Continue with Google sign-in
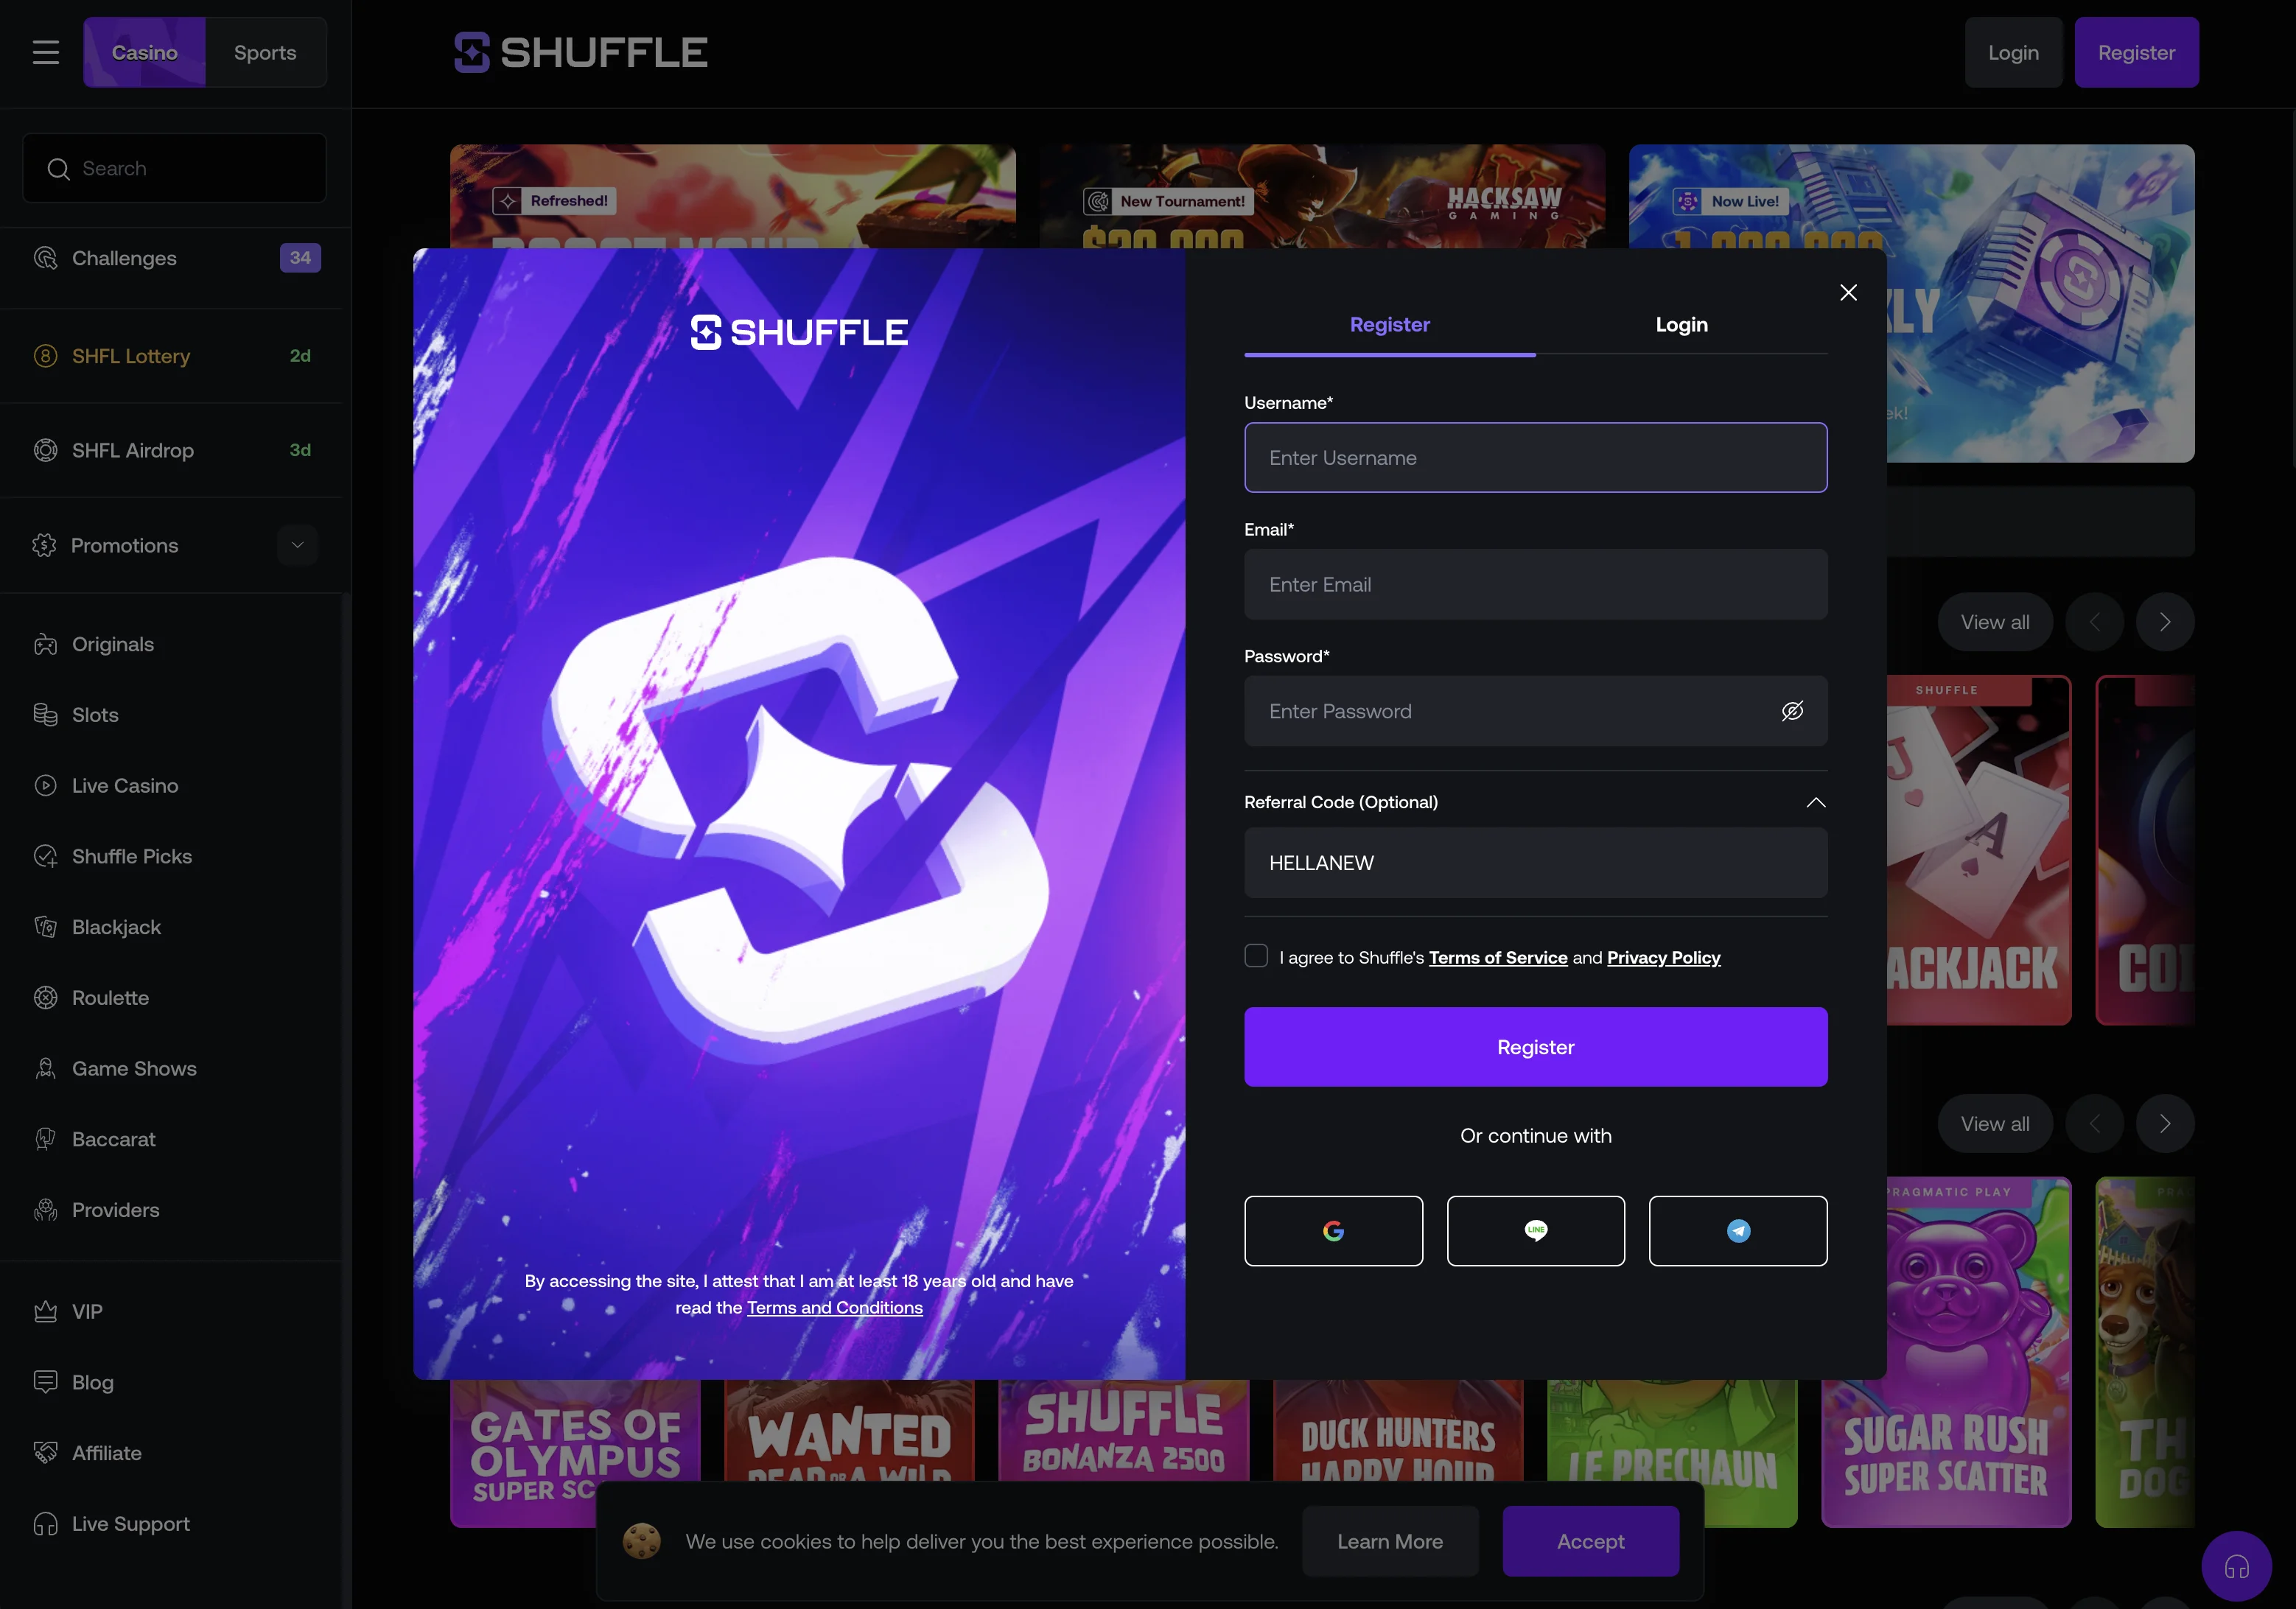Image resolution: width=2296 pixels, height=1609 pixels. 1333,1231
